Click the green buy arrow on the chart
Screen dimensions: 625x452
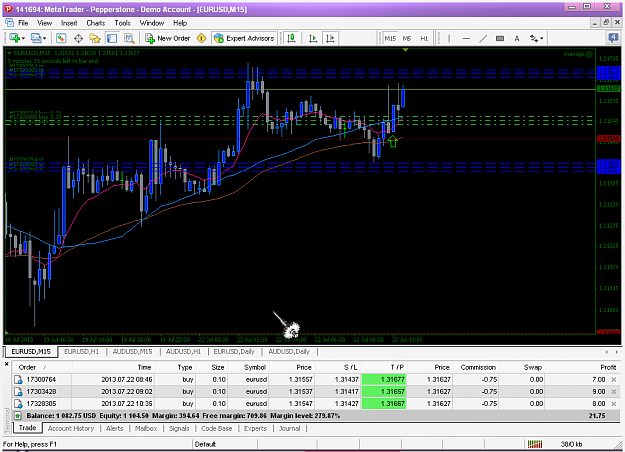coord(393,141)
